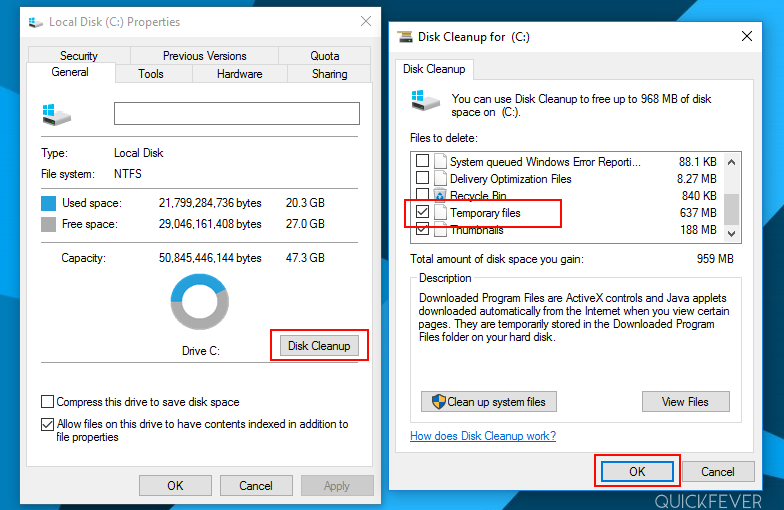Click the 27.0 GB free space value
The height and width of the screenshot is (510, 784).
(305, 224)
